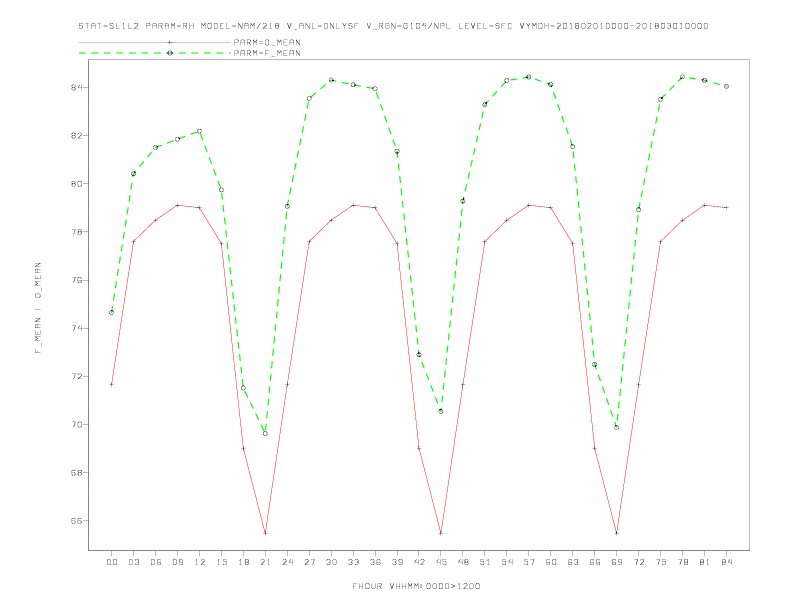This screenshot has width=792, height=612.
Task: Click the y-axis tick label 68
Action: (76, 473)
